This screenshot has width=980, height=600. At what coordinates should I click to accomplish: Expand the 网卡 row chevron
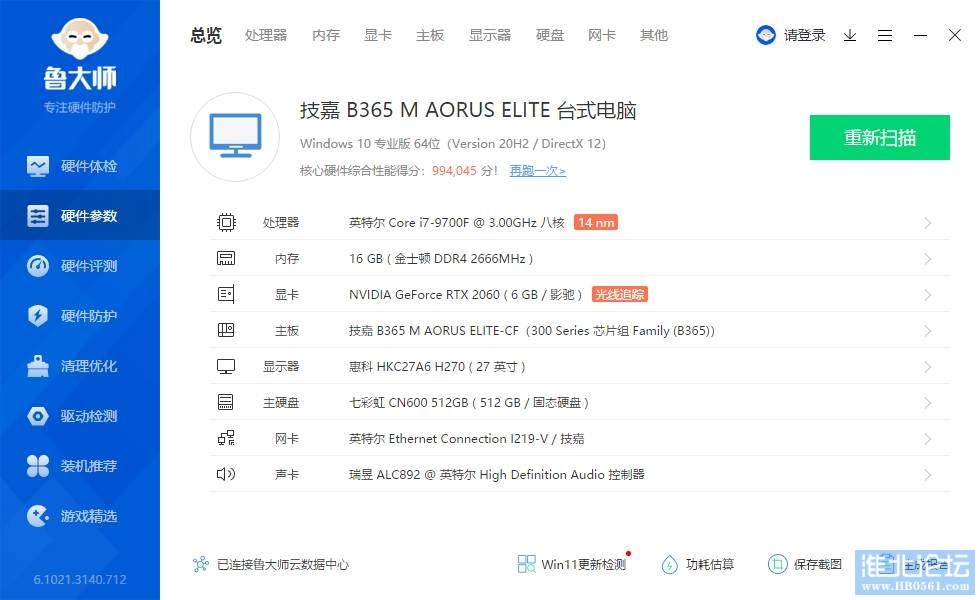point(928,439)
